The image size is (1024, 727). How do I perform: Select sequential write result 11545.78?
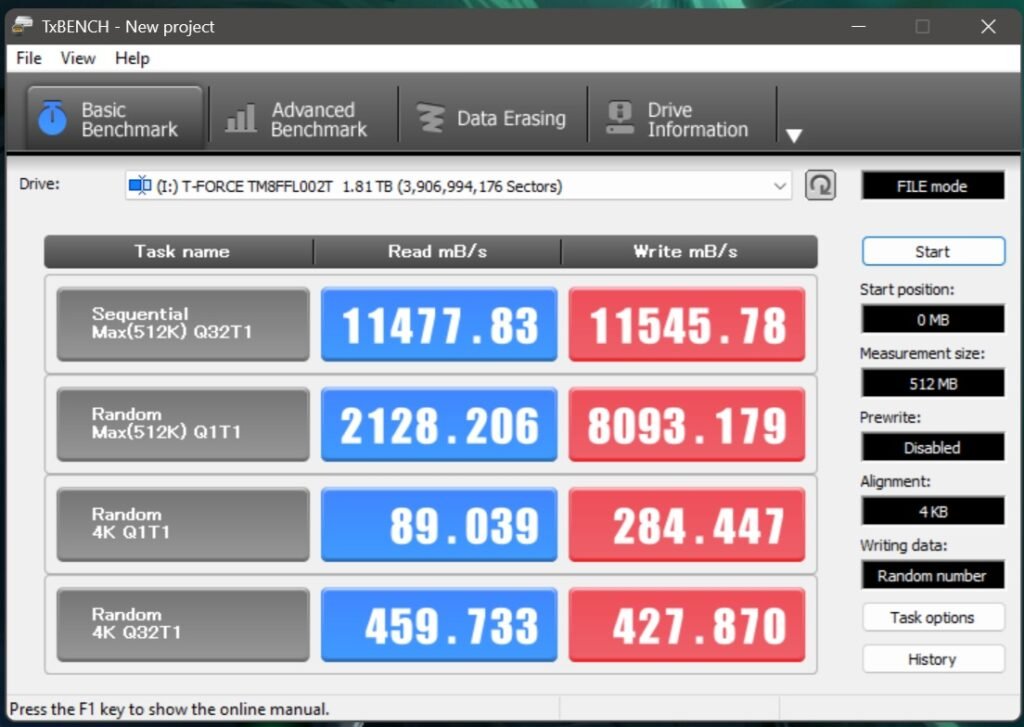coord(686,324)
